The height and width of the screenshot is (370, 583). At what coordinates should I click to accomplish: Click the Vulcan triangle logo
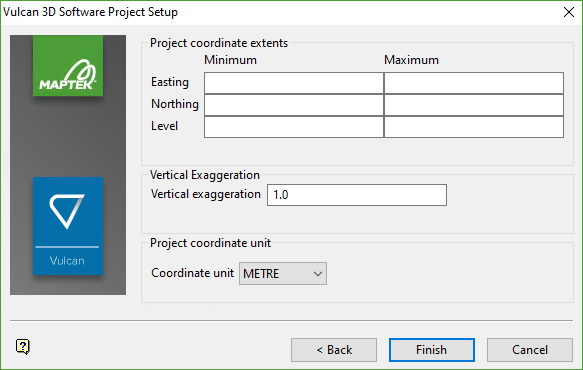point(67,211)
